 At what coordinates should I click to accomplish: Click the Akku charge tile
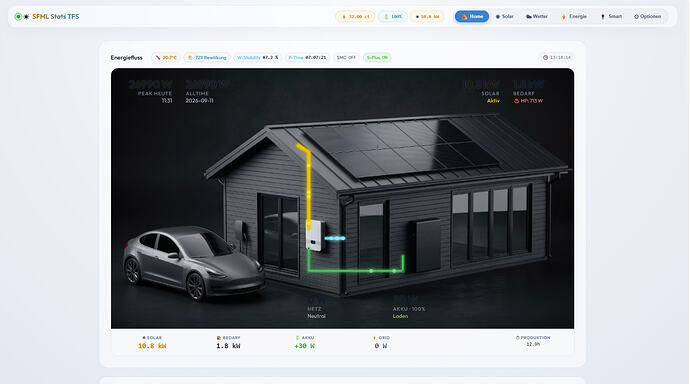305,343
